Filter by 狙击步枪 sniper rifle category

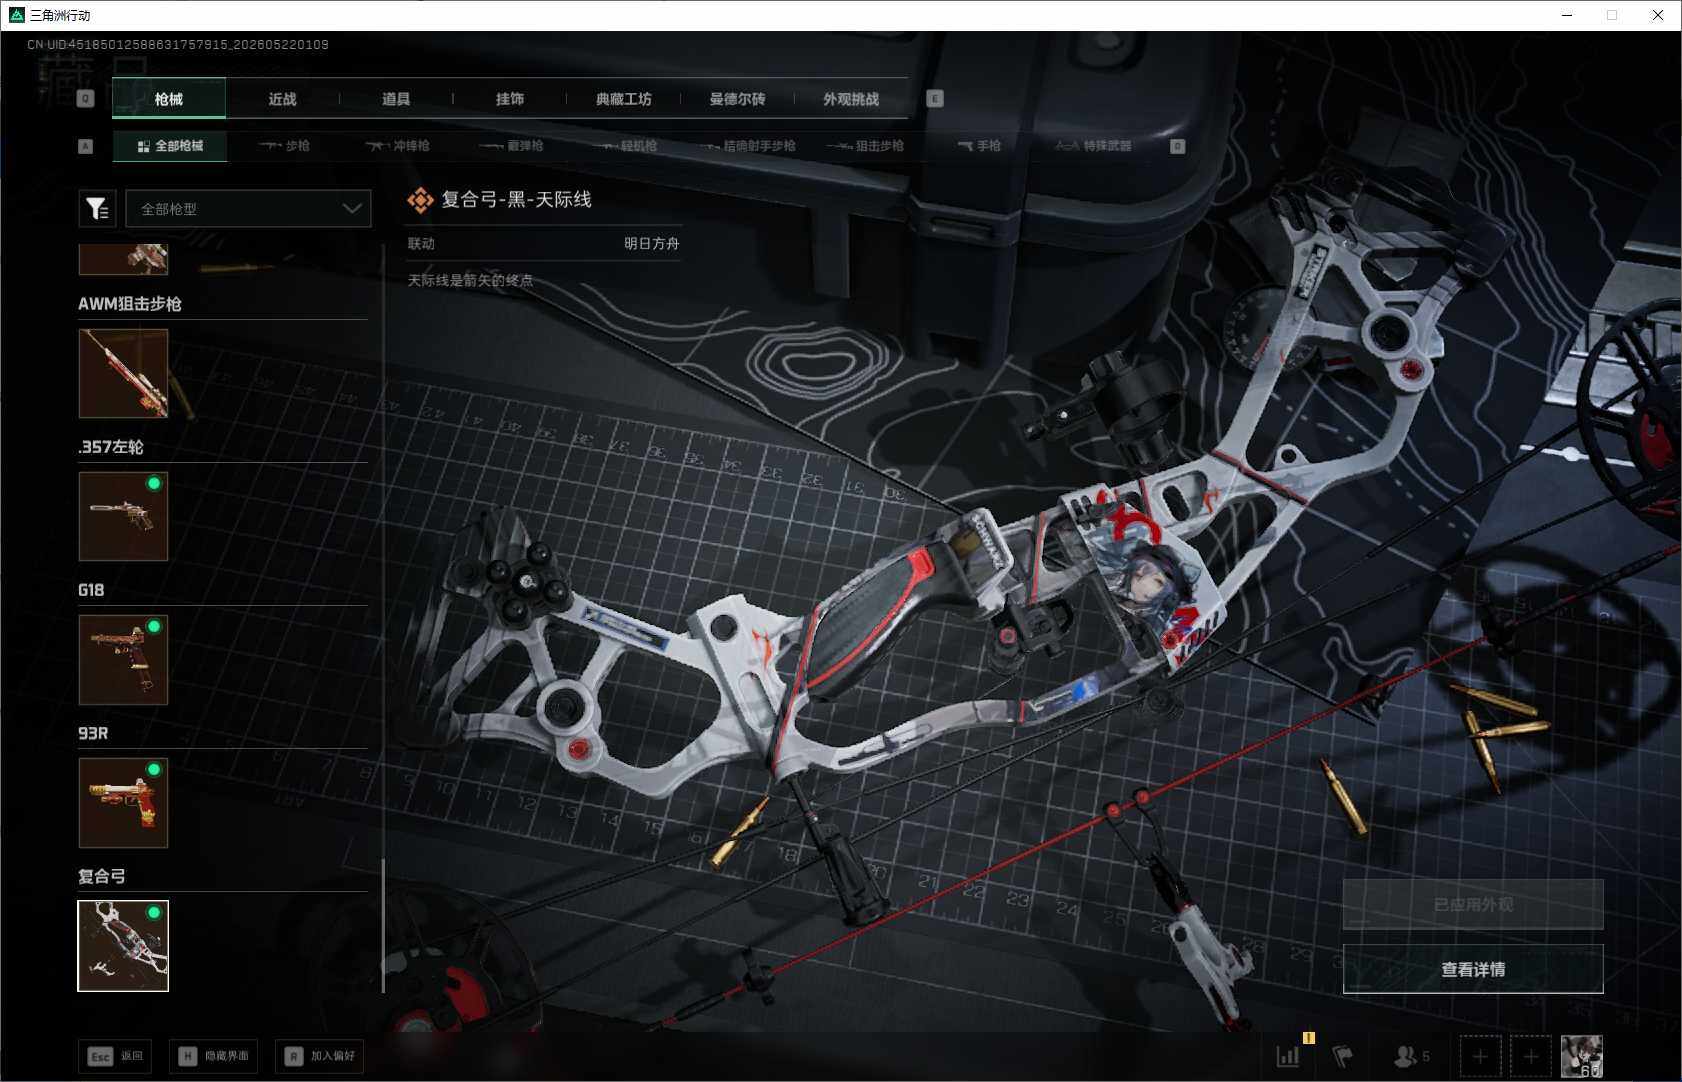pyautogui.click(x=866, y=146)
